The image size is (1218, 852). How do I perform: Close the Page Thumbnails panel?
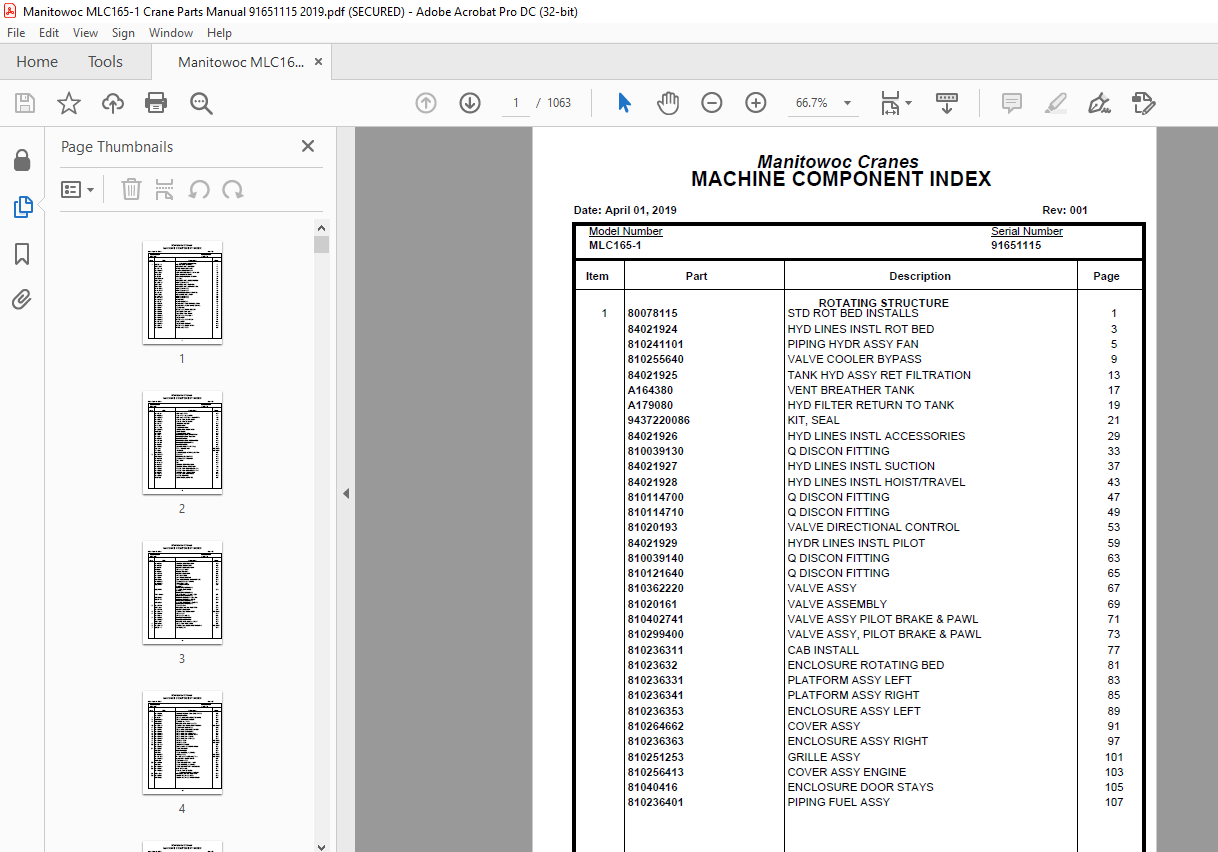pos(308,146)
